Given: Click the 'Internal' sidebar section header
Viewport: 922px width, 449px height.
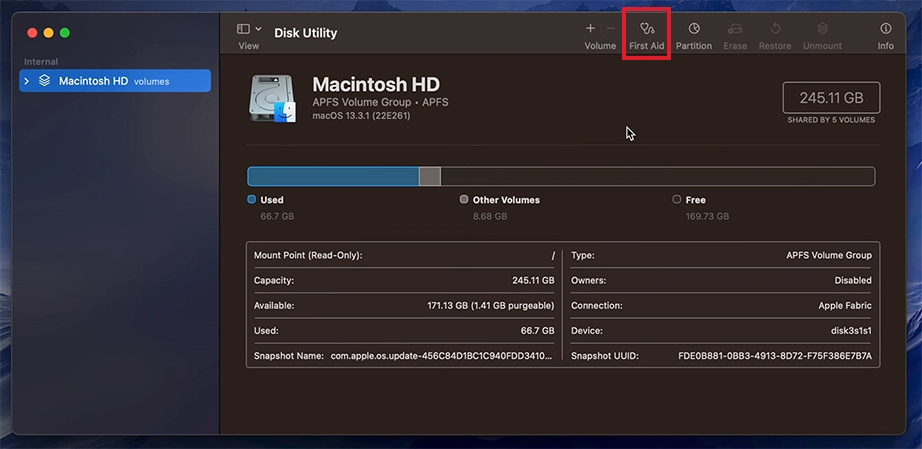Looking at the screenshot, I should coord(41,62).
